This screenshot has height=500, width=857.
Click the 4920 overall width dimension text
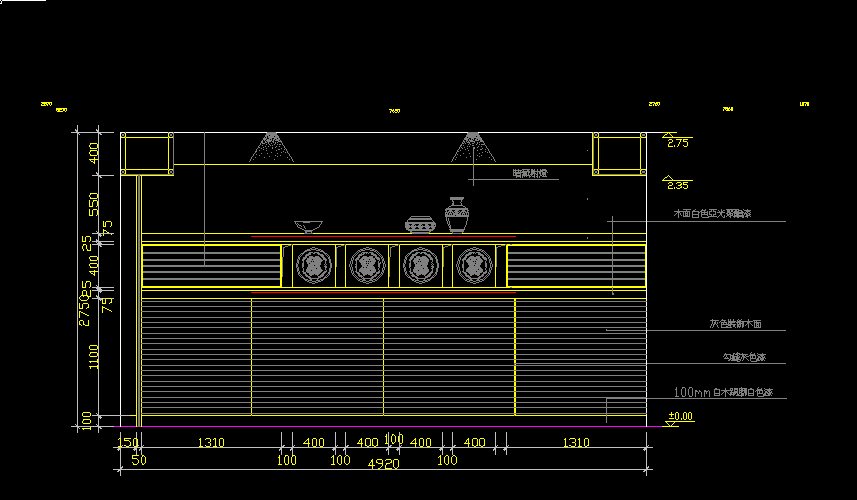click(x=384, y=463)
